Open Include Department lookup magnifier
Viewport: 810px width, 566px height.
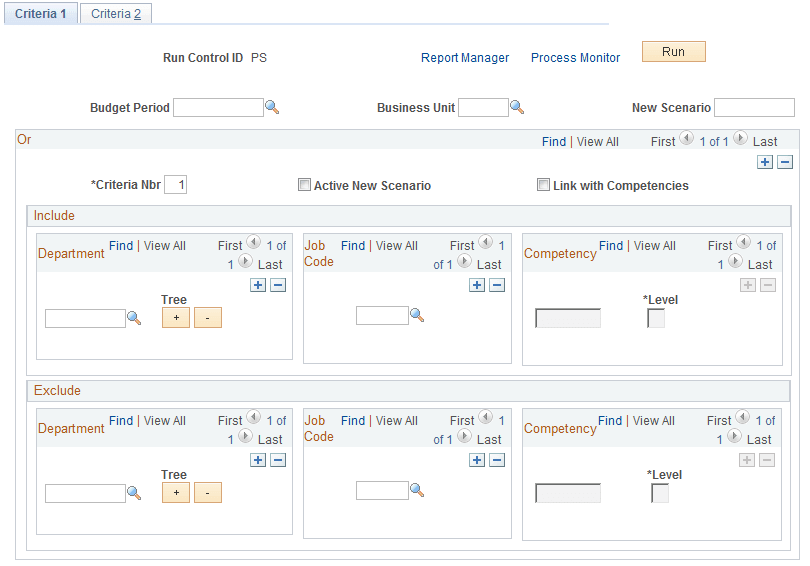tap(134, 319)
